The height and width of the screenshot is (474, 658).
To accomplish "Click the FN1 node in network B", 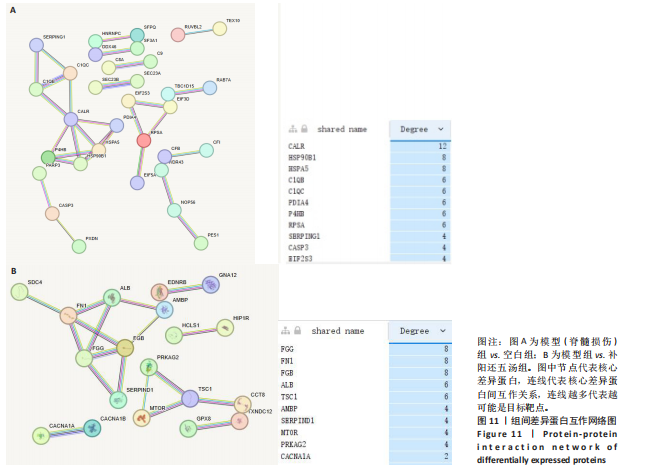I will click(x=68, y=316).
